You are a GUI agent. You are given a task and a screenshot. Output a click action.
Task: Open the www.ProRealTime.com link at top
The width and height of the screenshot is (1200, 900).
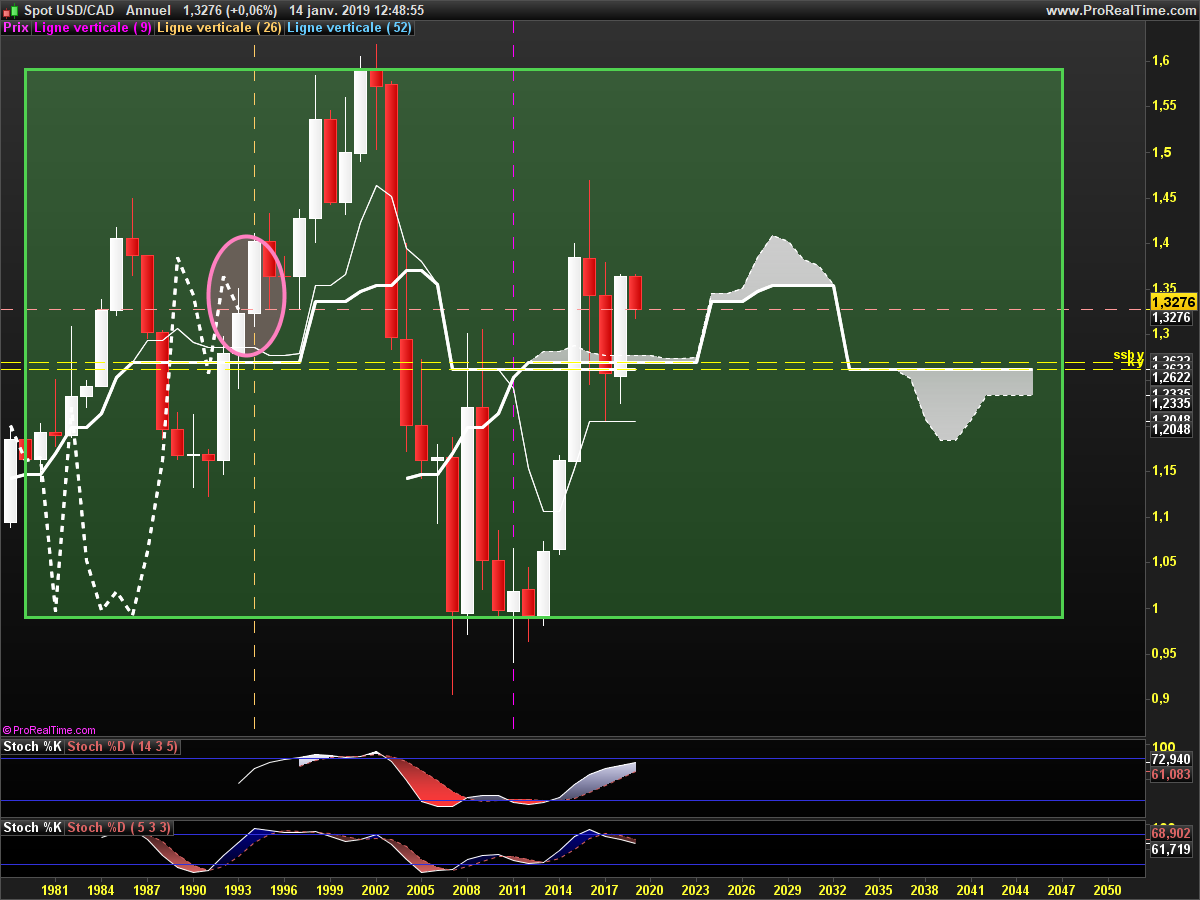pos(1120,10)
